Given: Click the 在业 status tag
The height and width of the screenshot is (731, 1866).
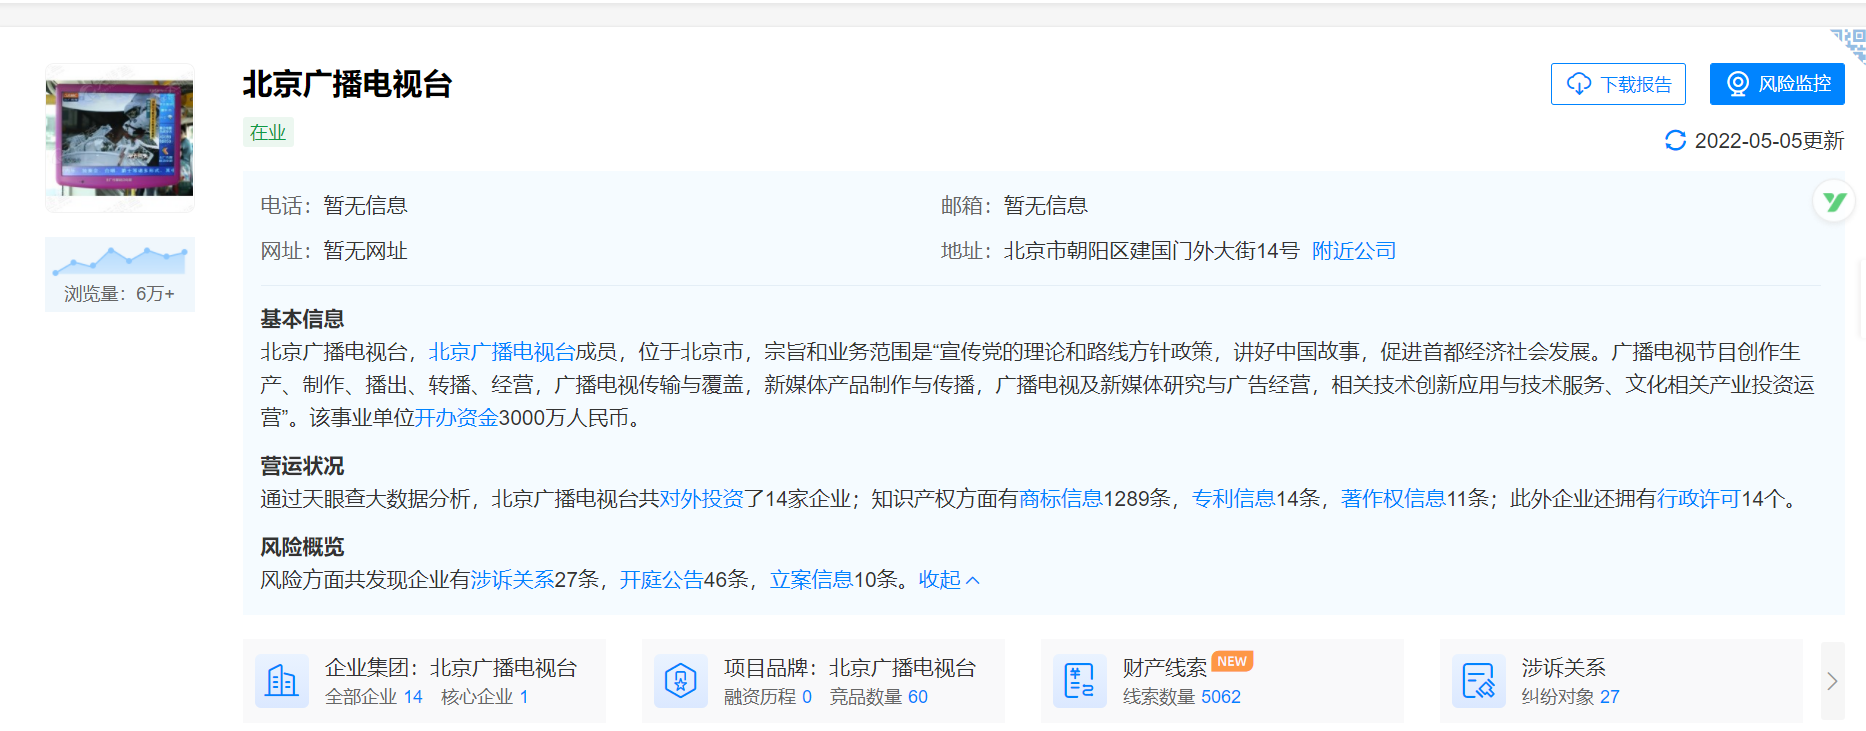Looking at the screenshot, I should 268,132.
